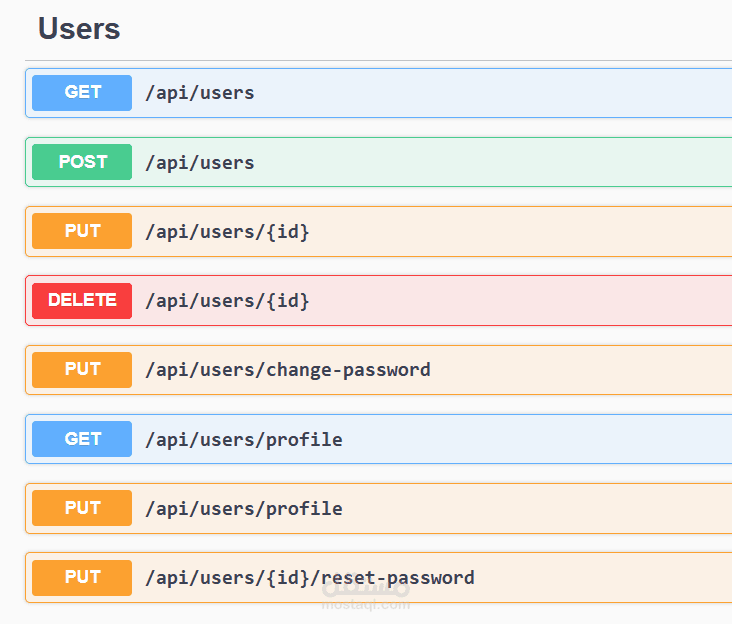Viewport: 732px width, 624px height.
Task: Select the PUT /api/users/{id} path text
Action: click(227, 231)
